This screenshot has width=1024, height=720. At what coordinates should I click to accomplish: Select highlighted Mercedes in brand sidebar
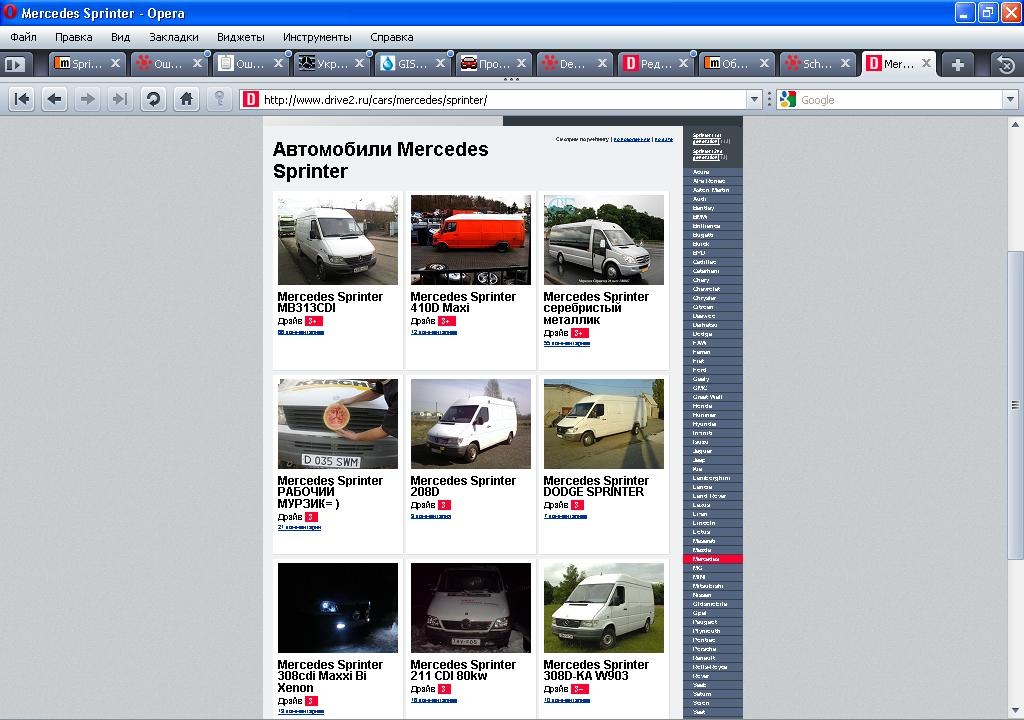712,559
